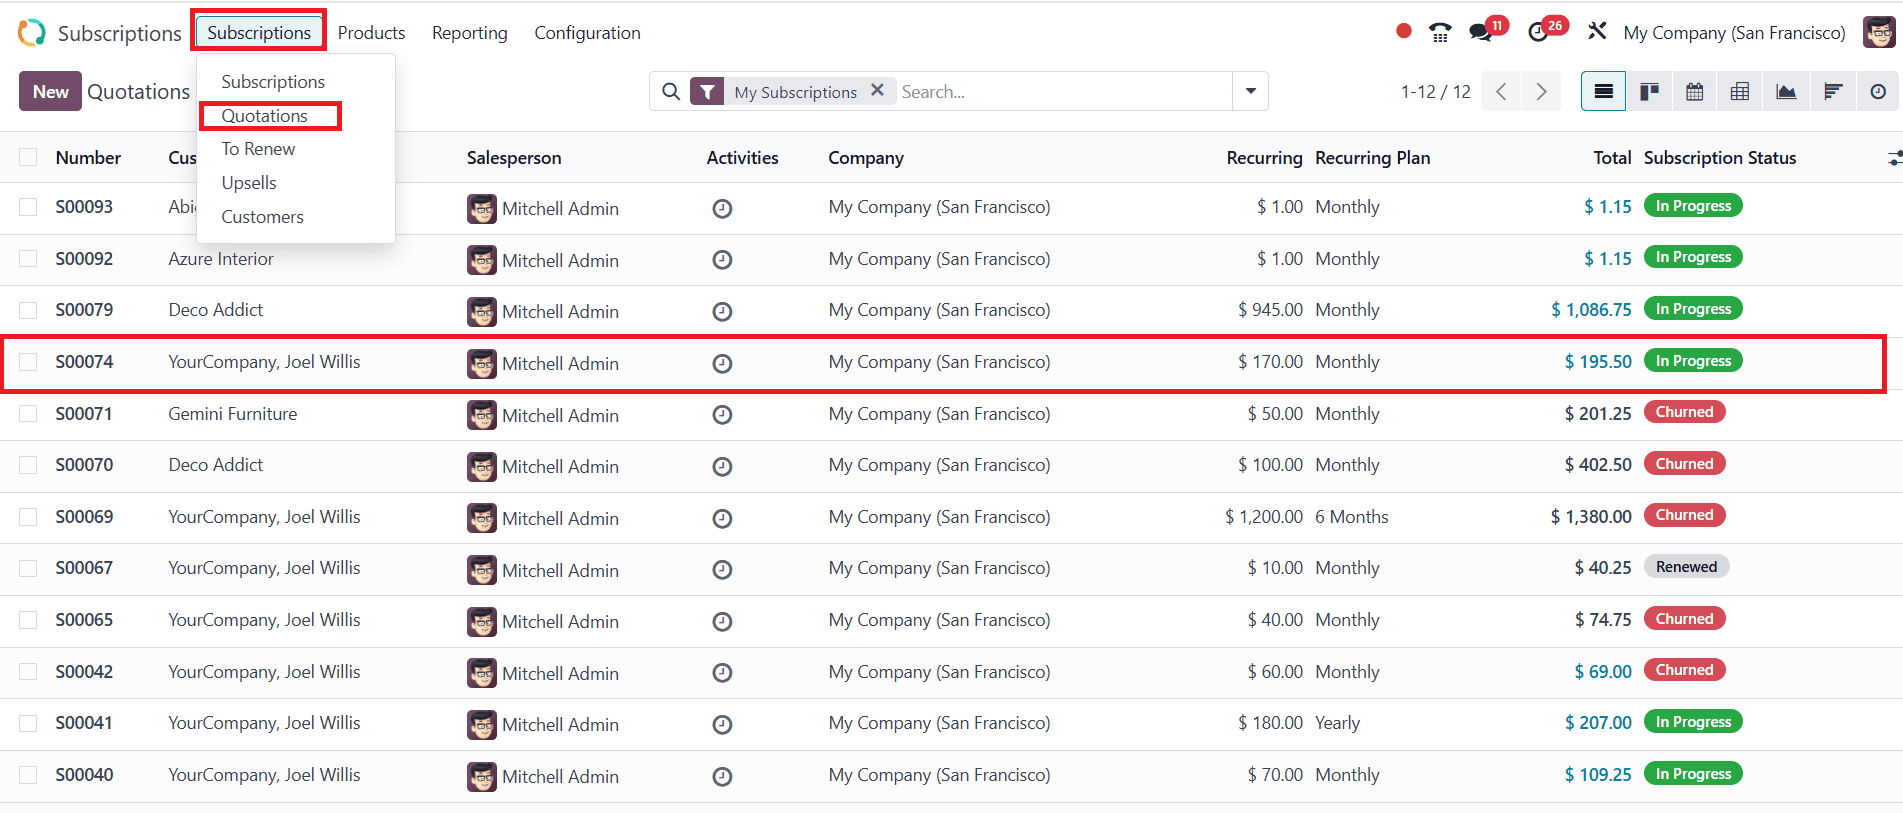Open activity clock for S00074
This screenshot has height=813, width=1903.
tap(722, 363)
